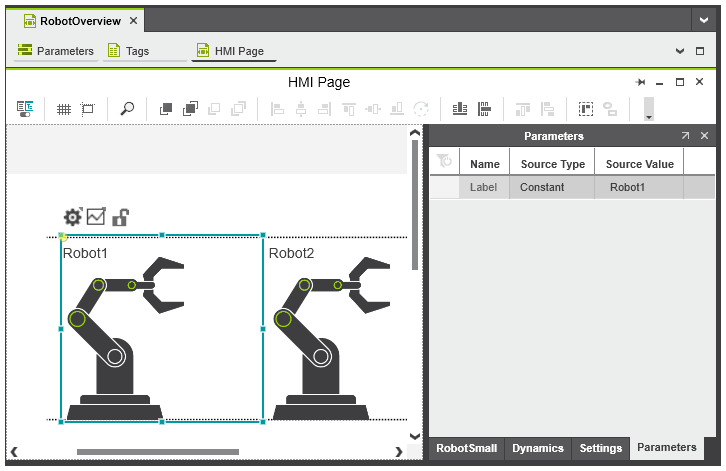
Task: Toggle the snap frame icon beside grid
Action: [88, 109]
